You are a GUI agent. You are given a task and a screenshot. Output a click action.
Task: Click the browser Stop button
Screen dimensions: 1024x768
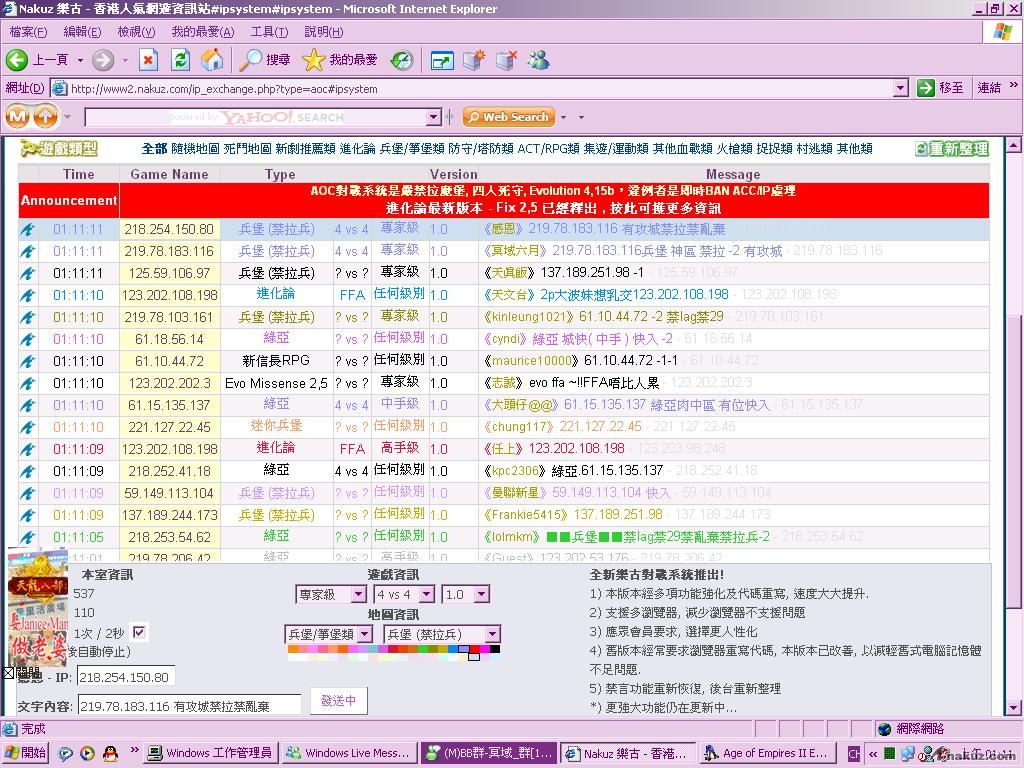click(x=148, y=60)
